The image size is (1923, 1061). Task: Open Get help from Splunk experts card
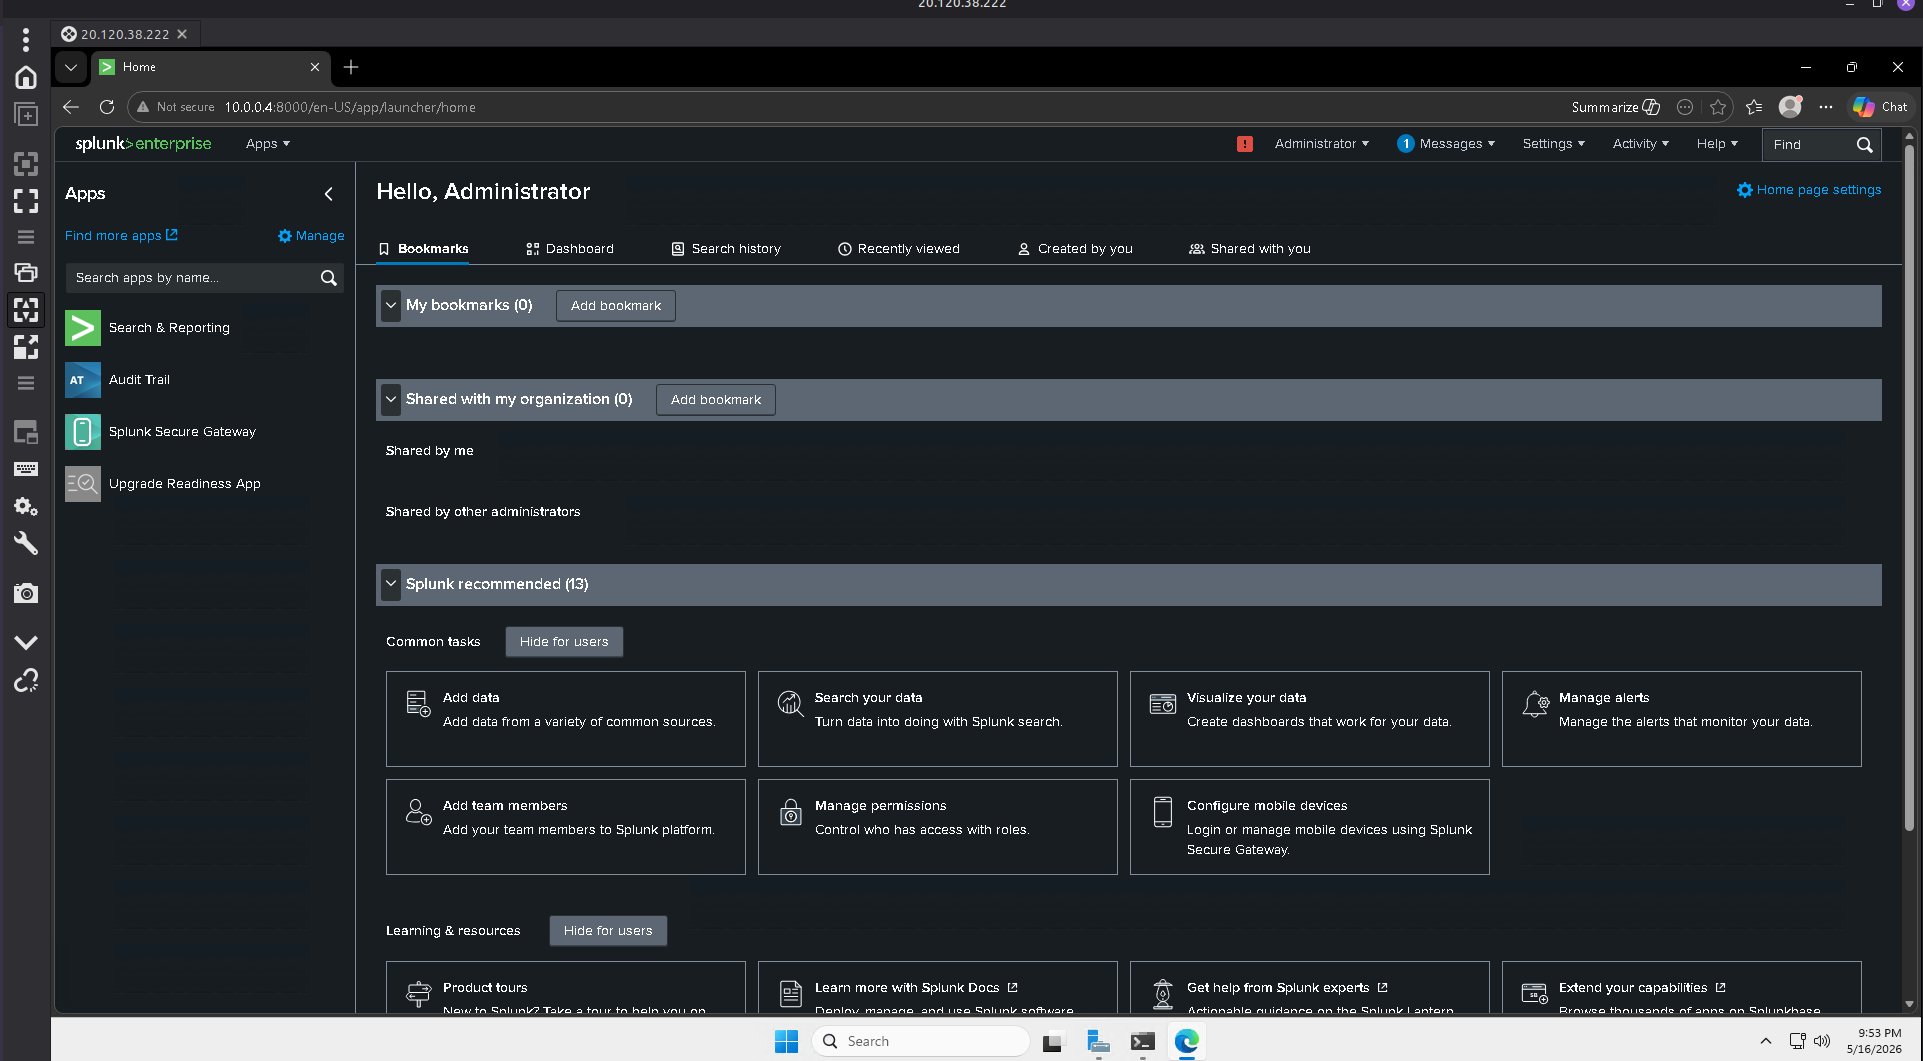[x=1309, y=988]
